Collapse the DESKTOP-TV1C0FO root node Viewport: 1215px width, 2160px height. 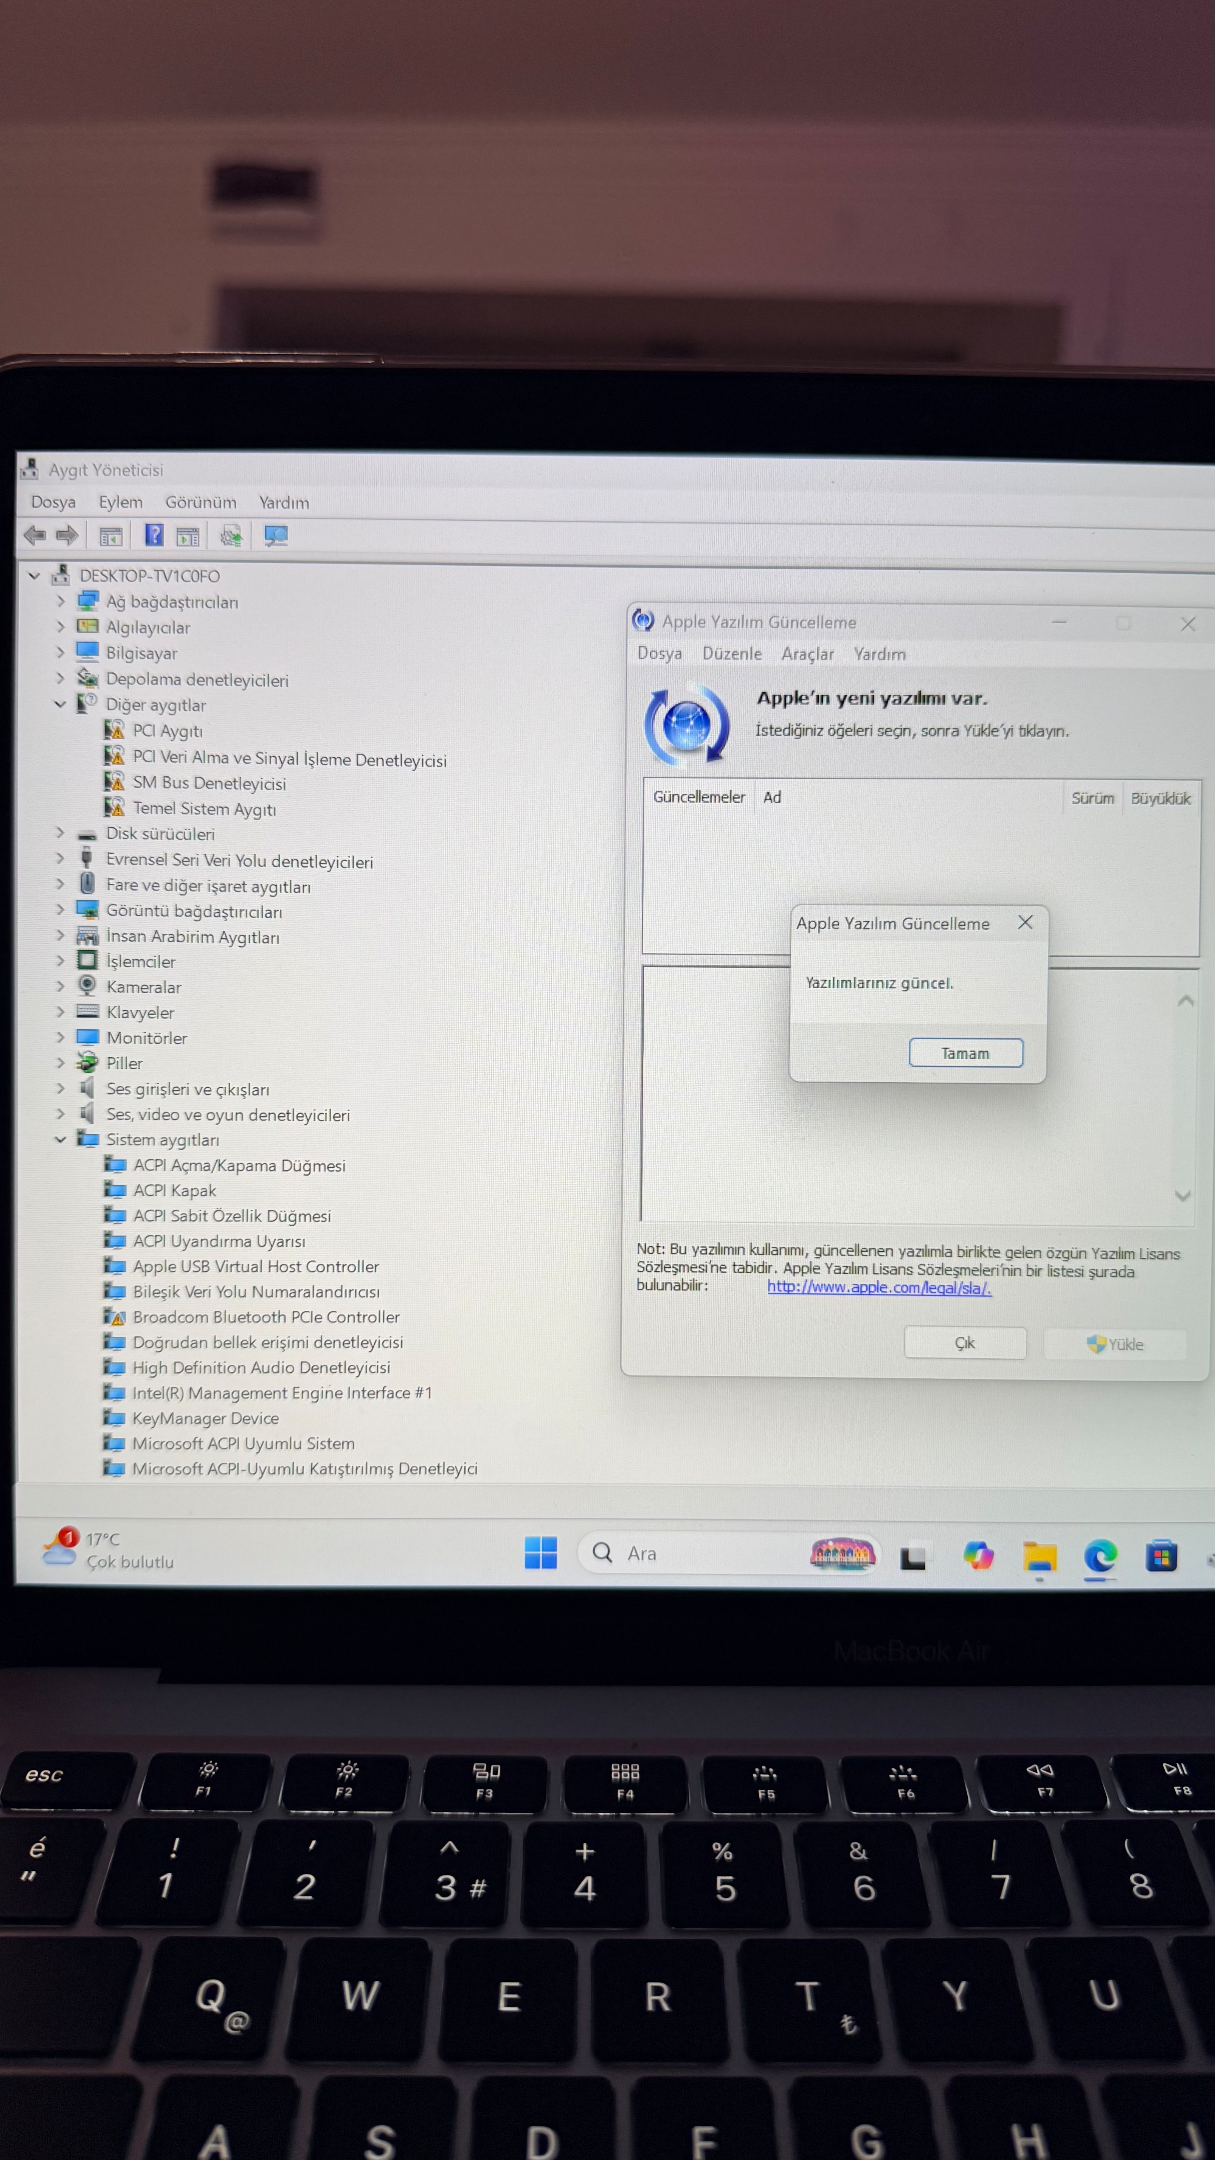34,575
